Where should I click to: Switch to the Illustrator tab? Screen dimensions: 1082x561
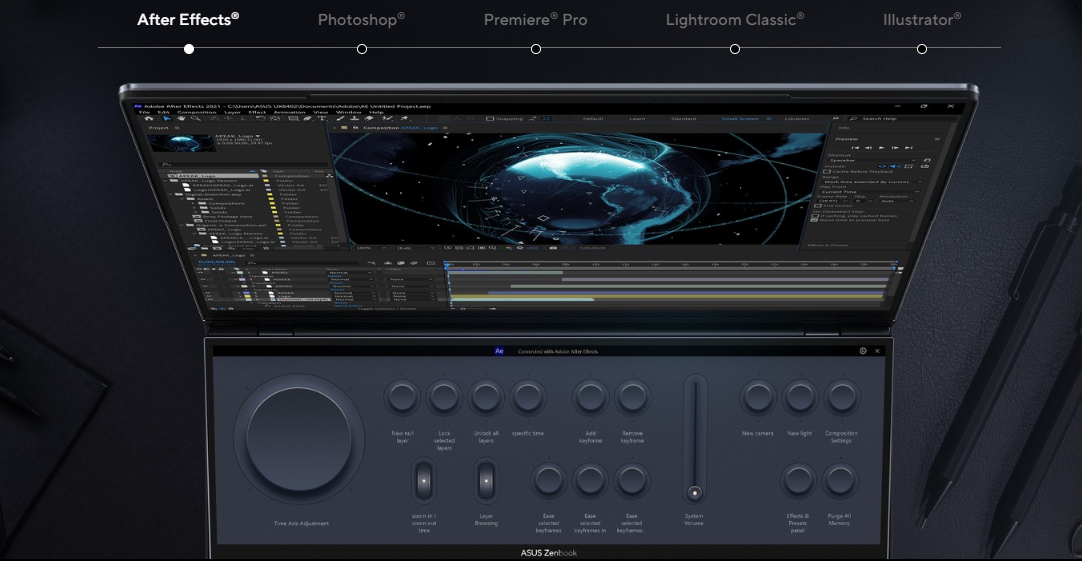pyautogui.click(x=922, y=20)
